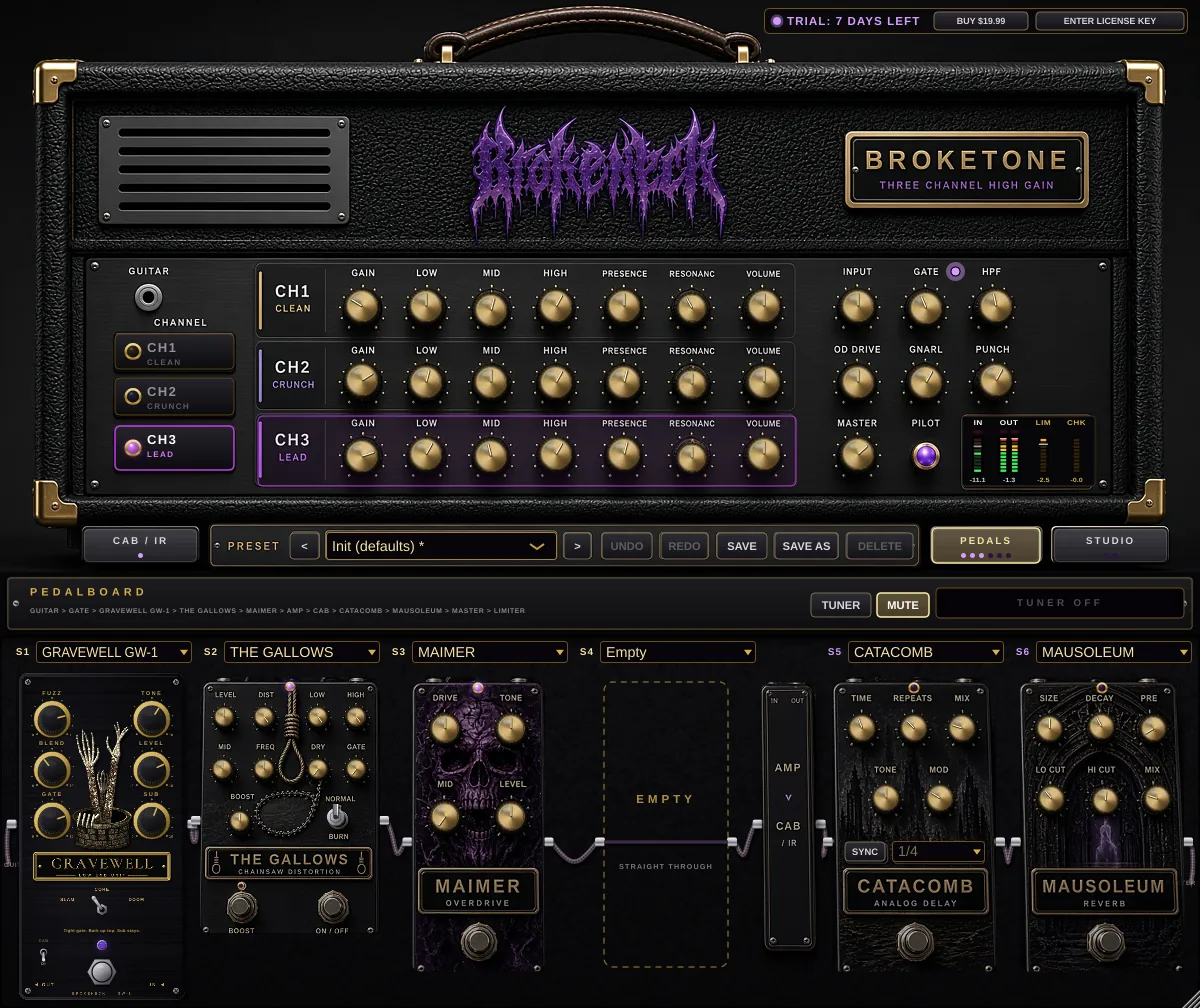Click the AMP / CAB IR signal block
This screenshot has width=1200, height=1008.
788,816
